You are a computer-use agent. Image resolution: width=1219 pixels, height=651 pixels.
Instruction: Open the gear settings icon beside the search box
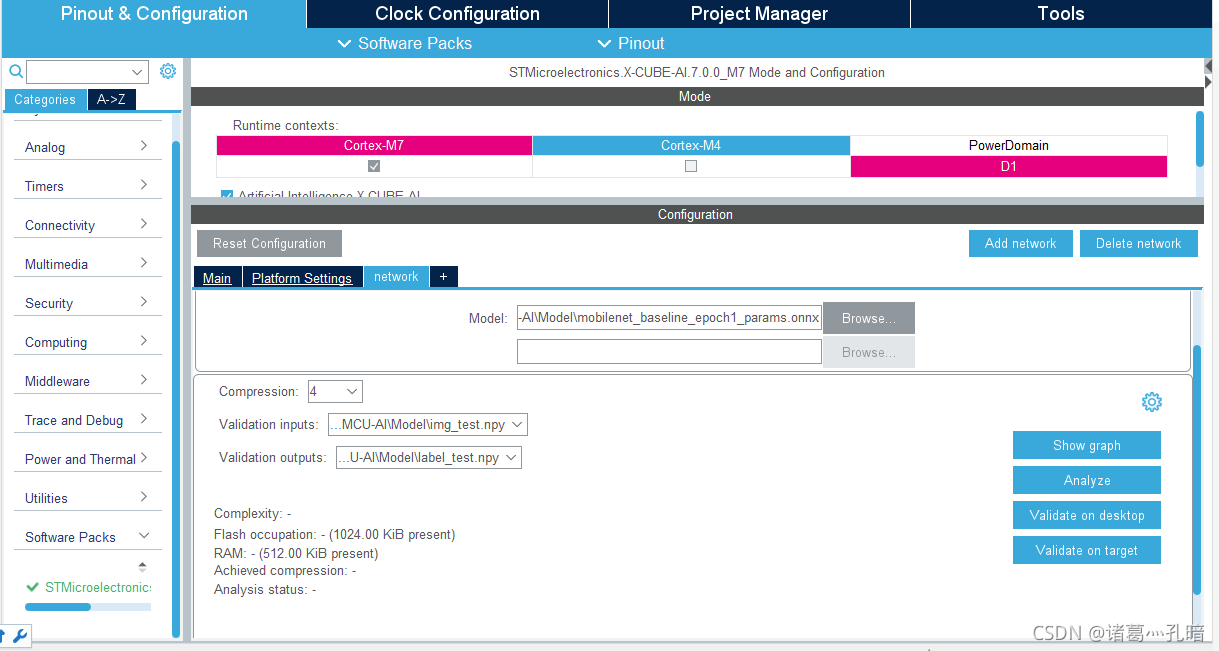pos(167,71)
